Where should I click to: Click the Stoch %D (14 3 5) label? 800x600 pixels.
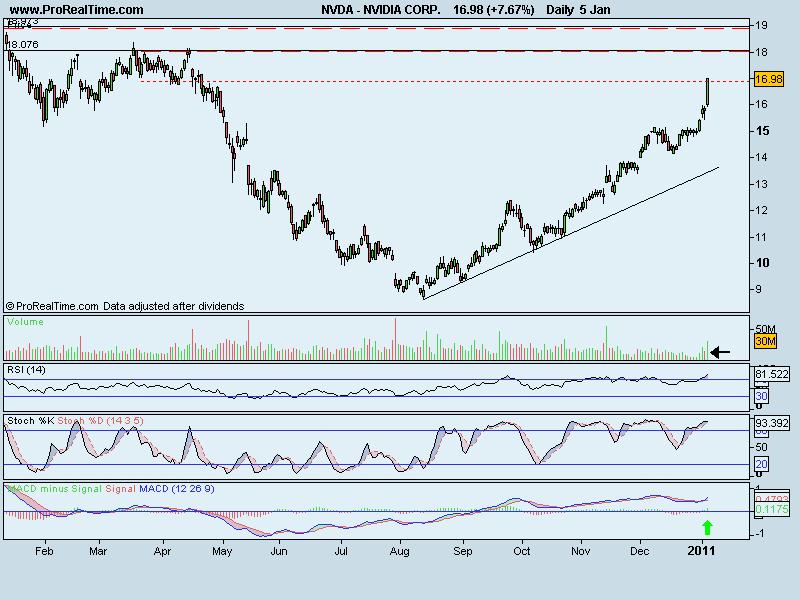click(x=101, y=421)
